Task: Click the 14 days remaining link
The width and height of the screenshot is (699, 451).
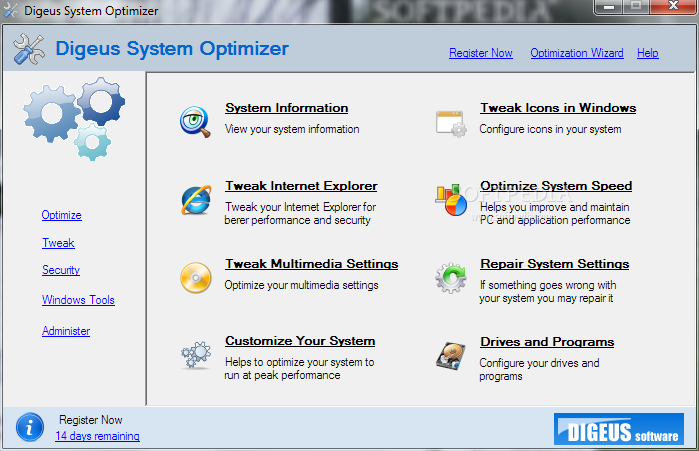Action: pos(97,436)
